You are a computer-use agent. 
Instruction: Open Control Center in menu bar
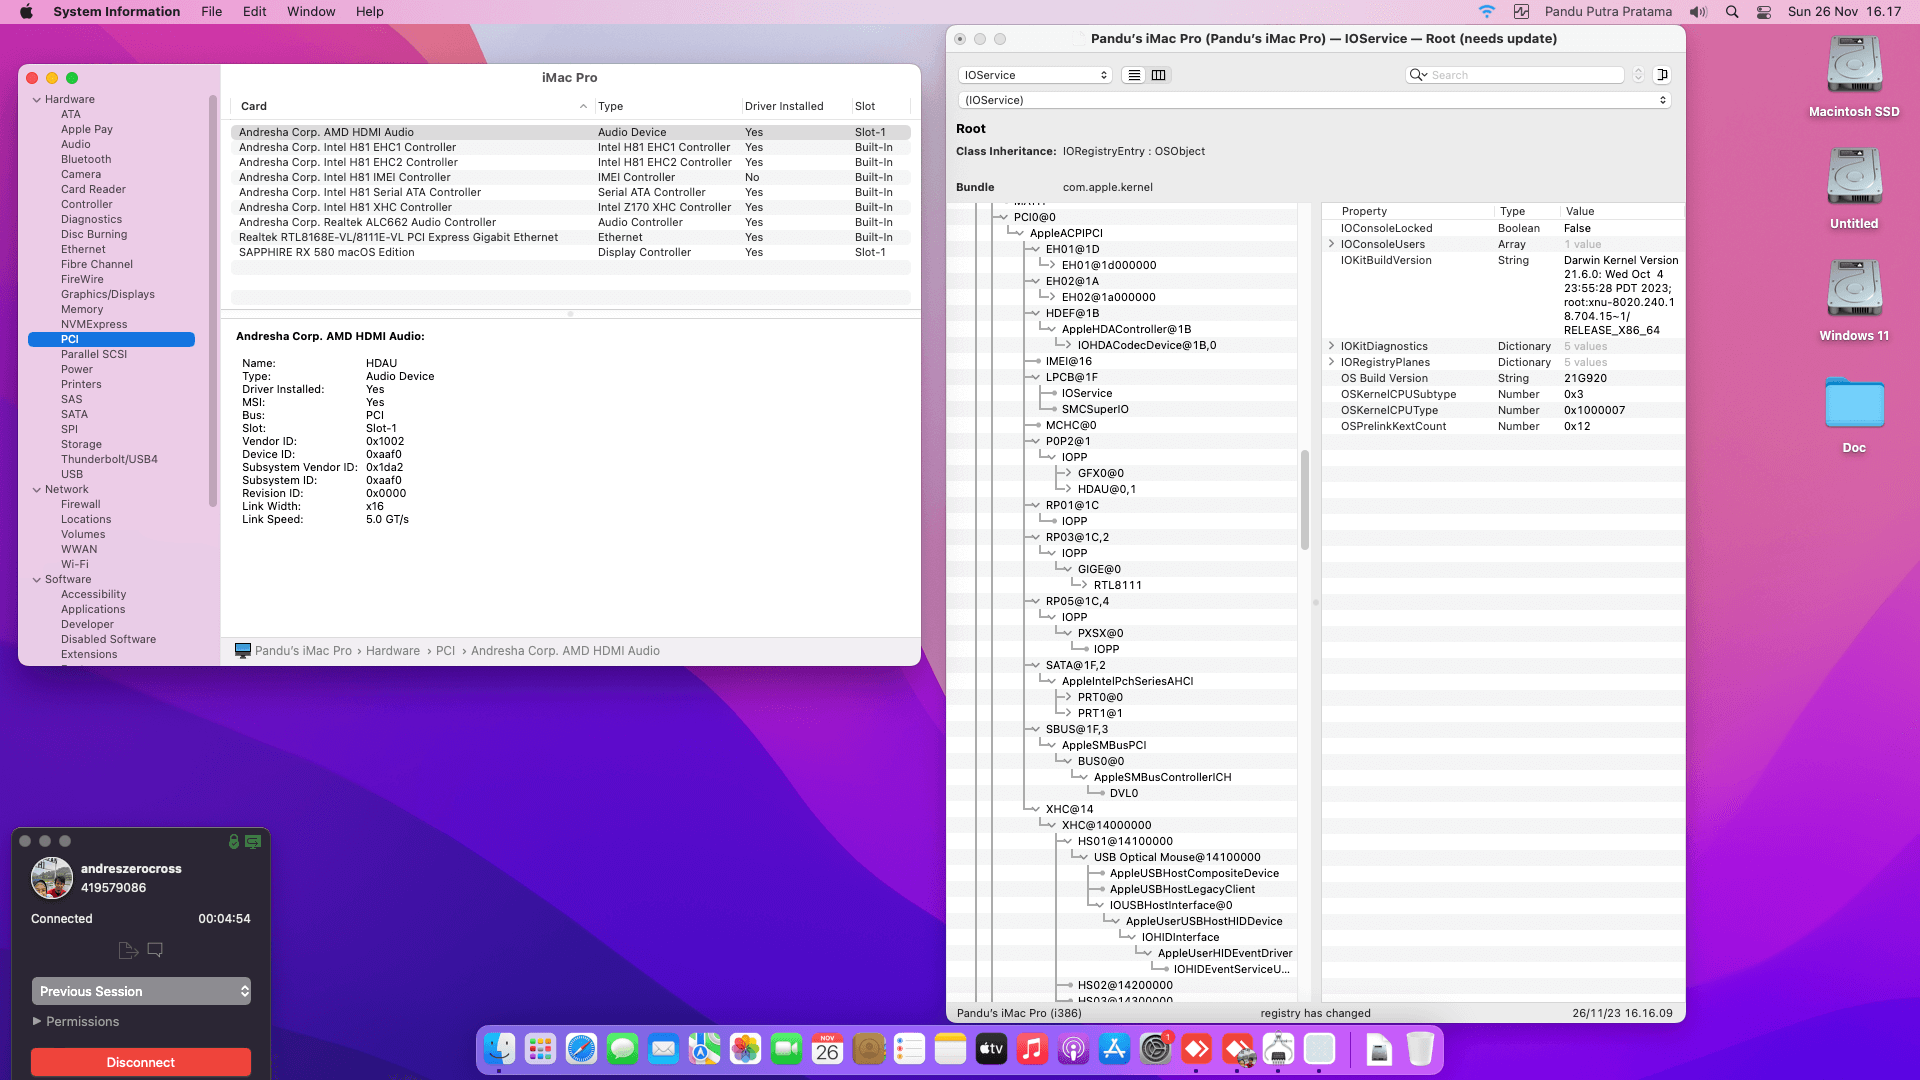coord(1764,12)
